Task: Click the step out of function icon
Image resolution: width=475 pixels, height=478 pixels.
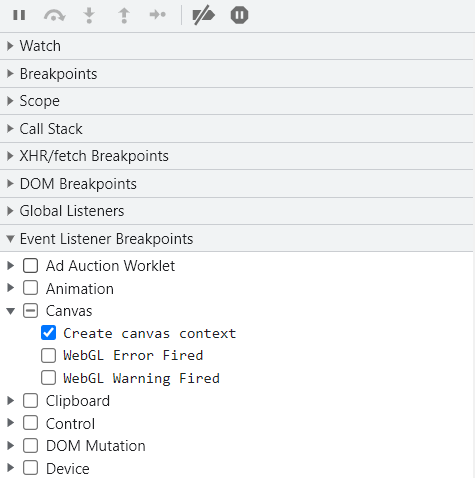Action: pyautogui.click(x=124, y=15)
